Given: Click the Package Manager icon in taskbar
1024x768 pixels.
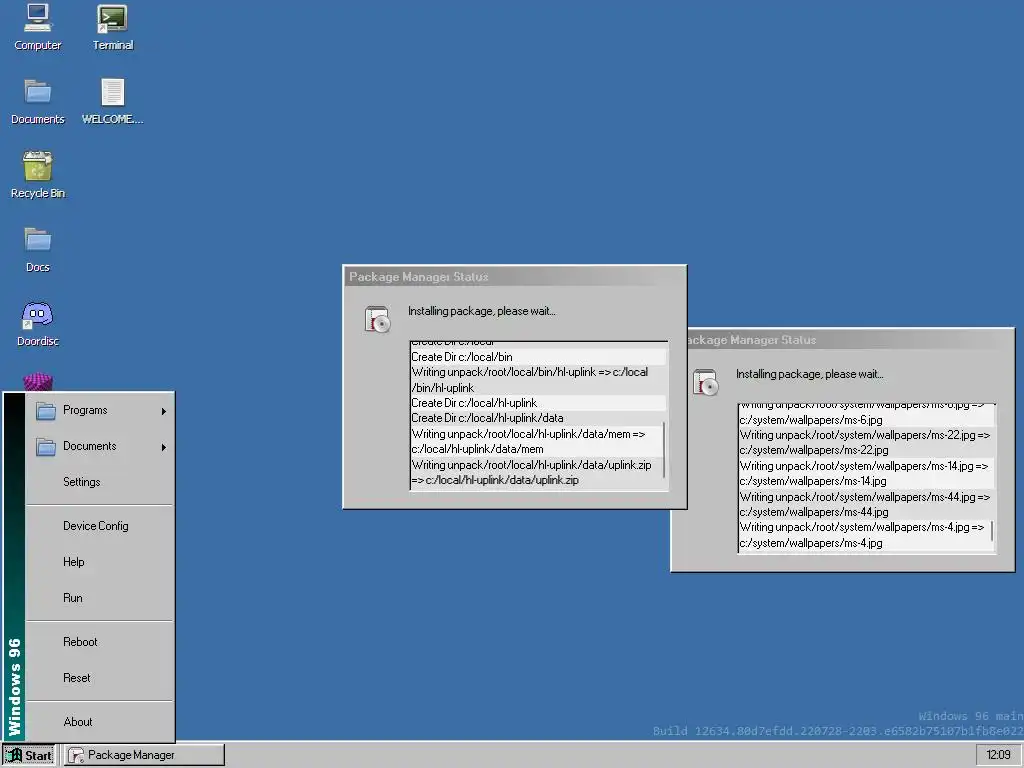Looking at the screenshot, I should [76, 755].
